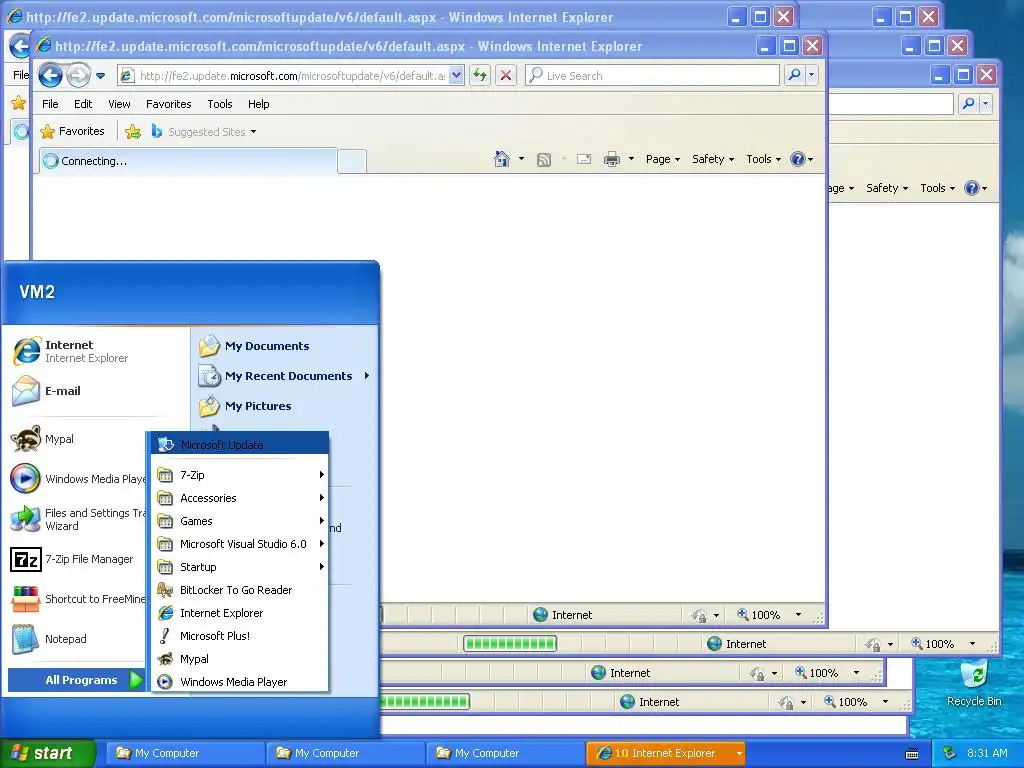Expand the Startup program folder
The width and height of the screenshot is (1024, 768).
point(240,567)
